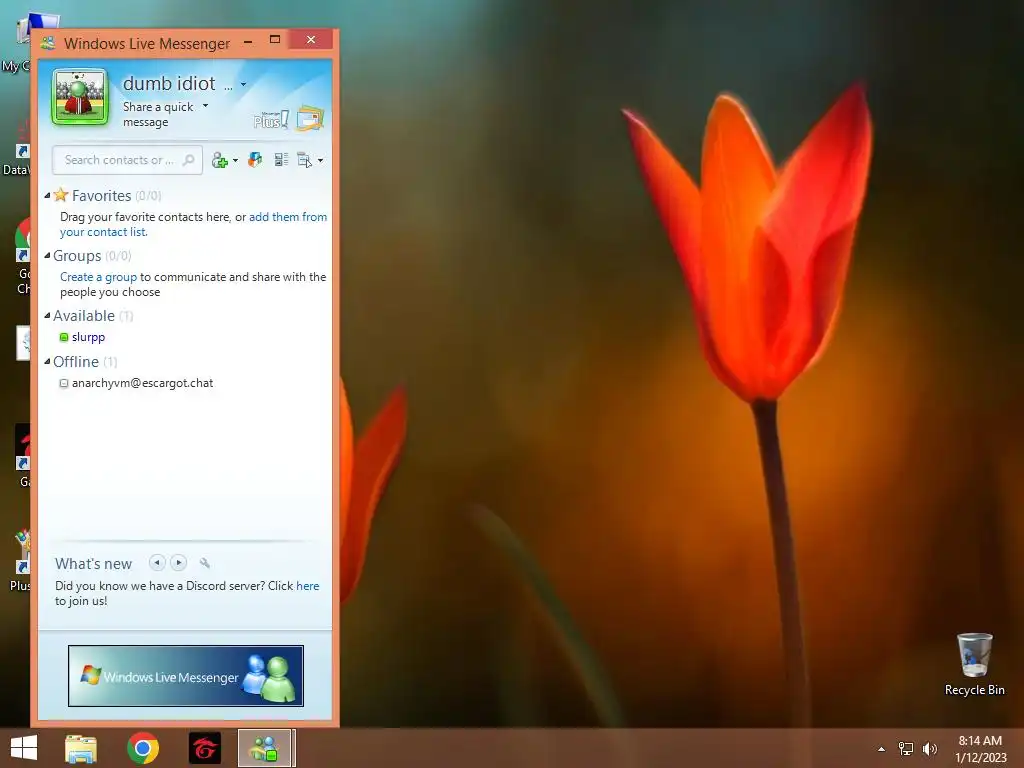Launch Google Chrome from the taskbar
1024x768 pixels.
(143, 748)
